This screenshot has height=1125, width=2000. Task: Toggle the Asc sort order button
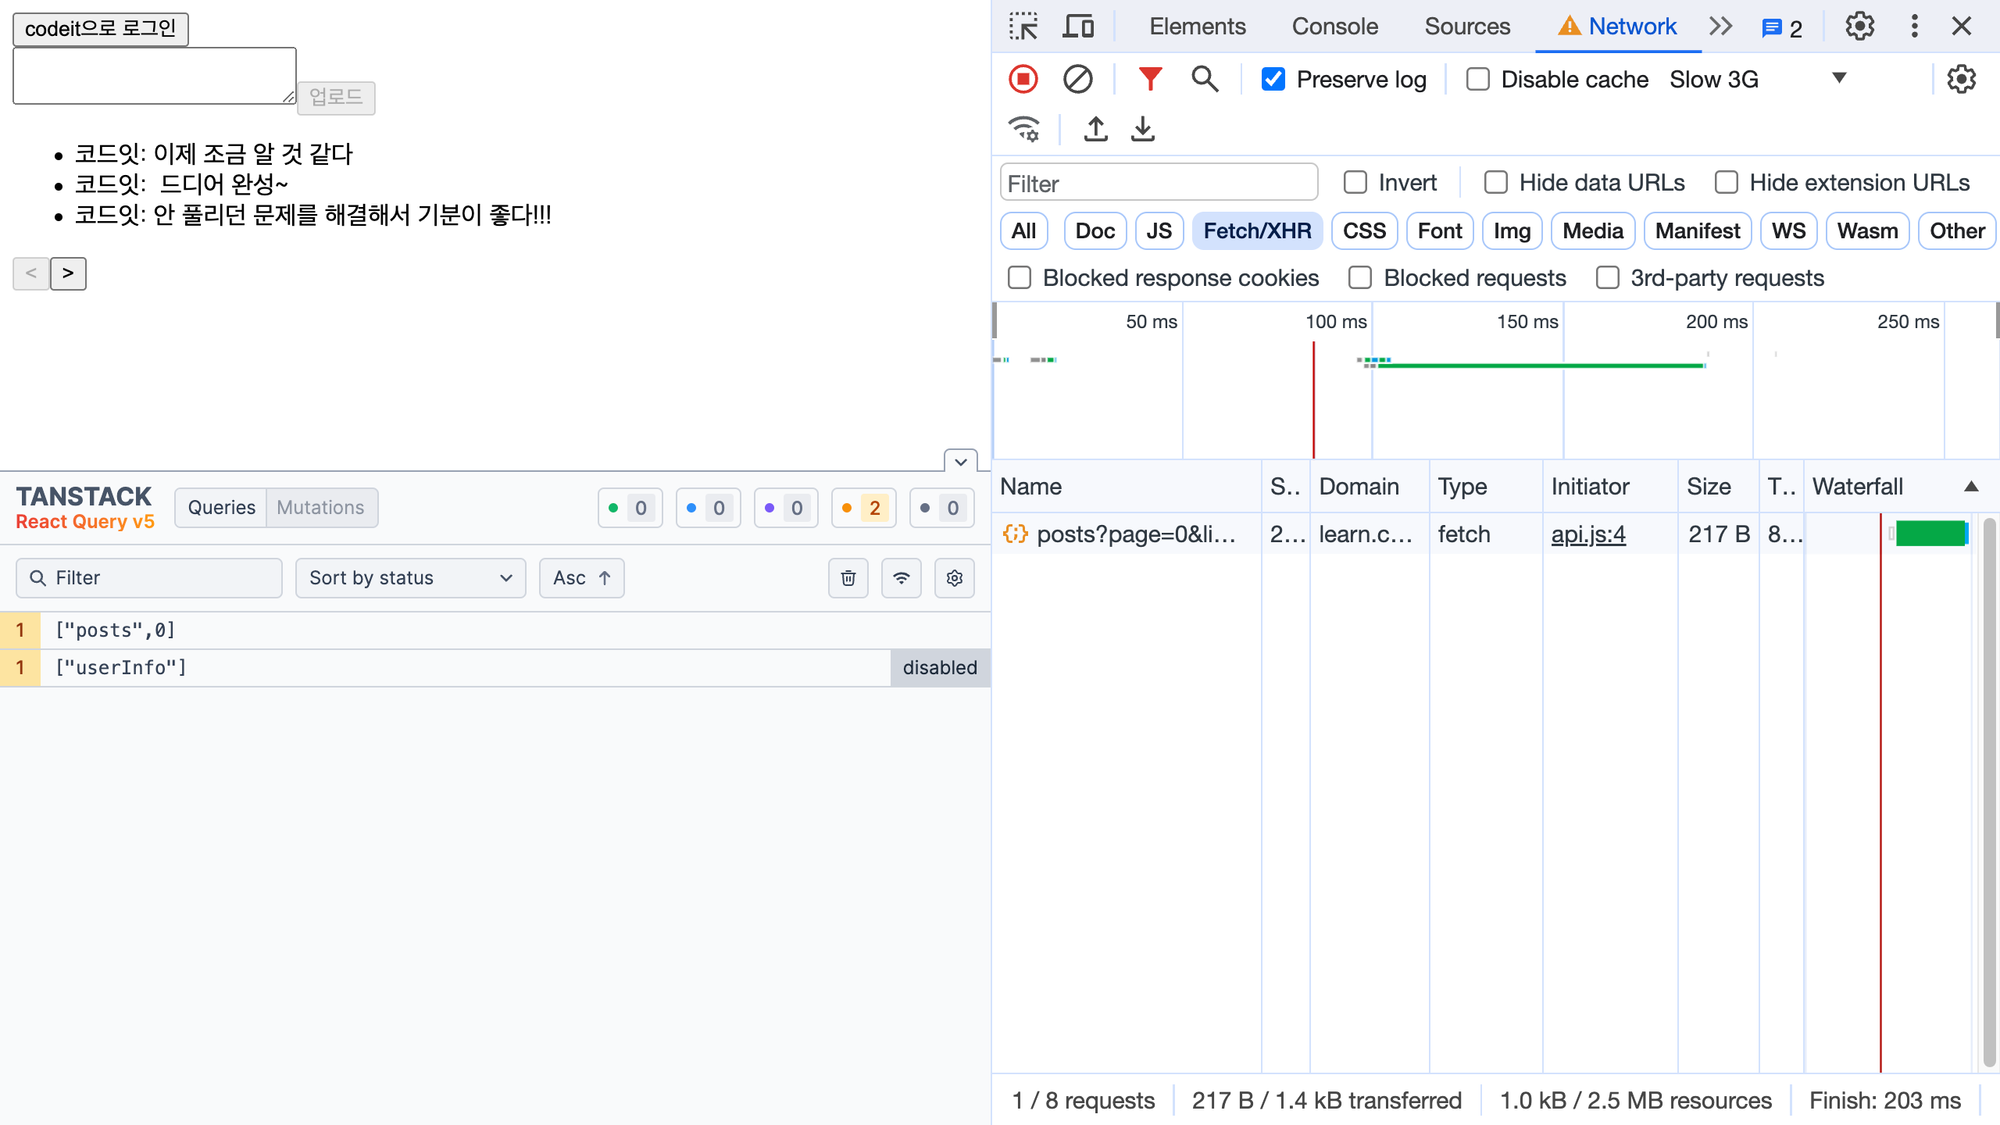tap(582, 578)
